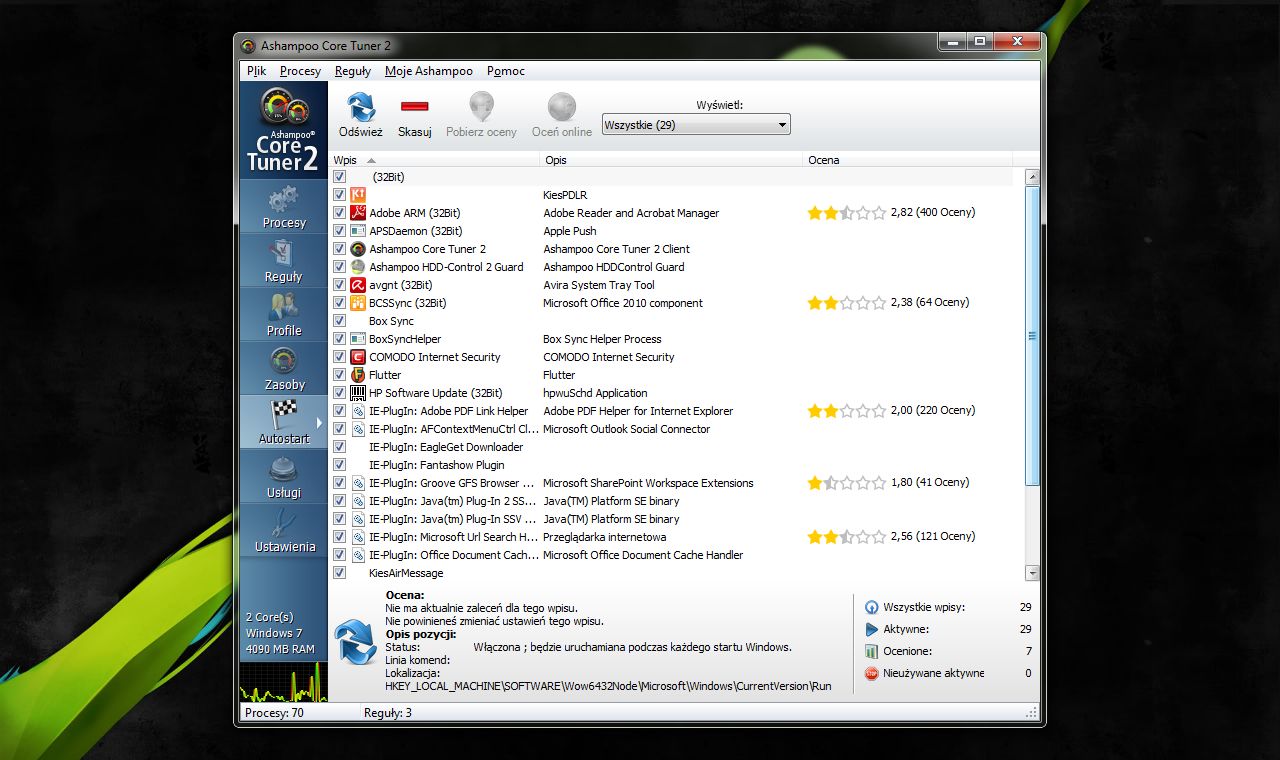The height and width of the screenshot is (760, 1280).
Task: Click the Ashampoo Core Tuner 2 logo
Action: click(x=284, y=130)
